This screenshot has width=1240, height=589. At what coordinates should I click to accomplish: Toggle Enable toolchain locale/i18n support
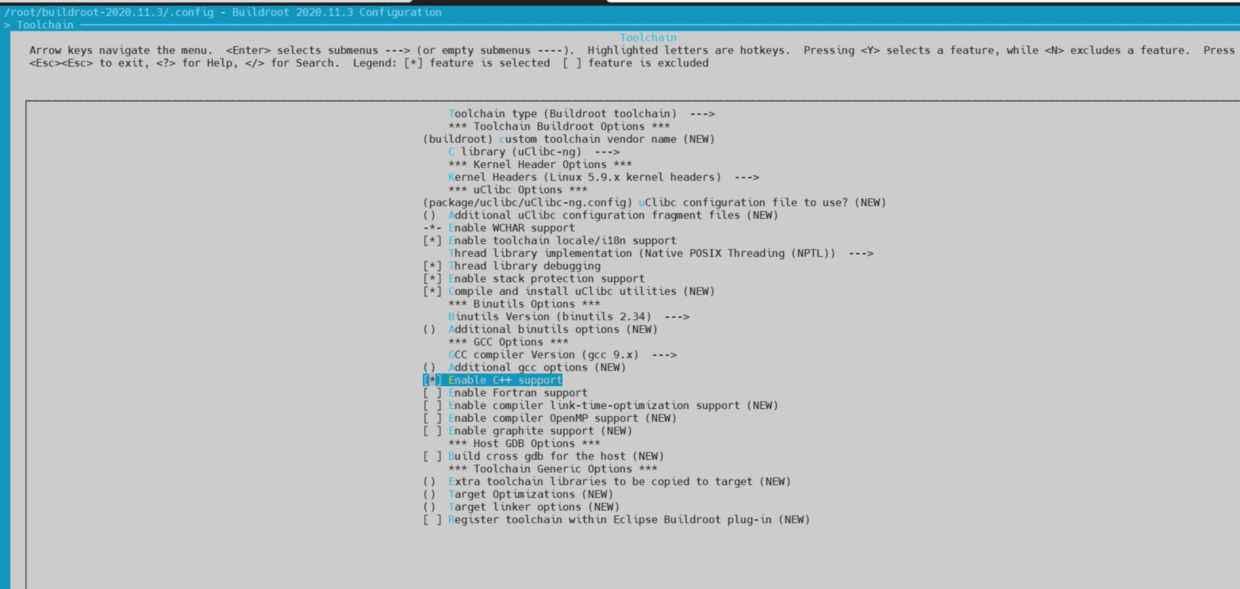[x=550, y=241]
